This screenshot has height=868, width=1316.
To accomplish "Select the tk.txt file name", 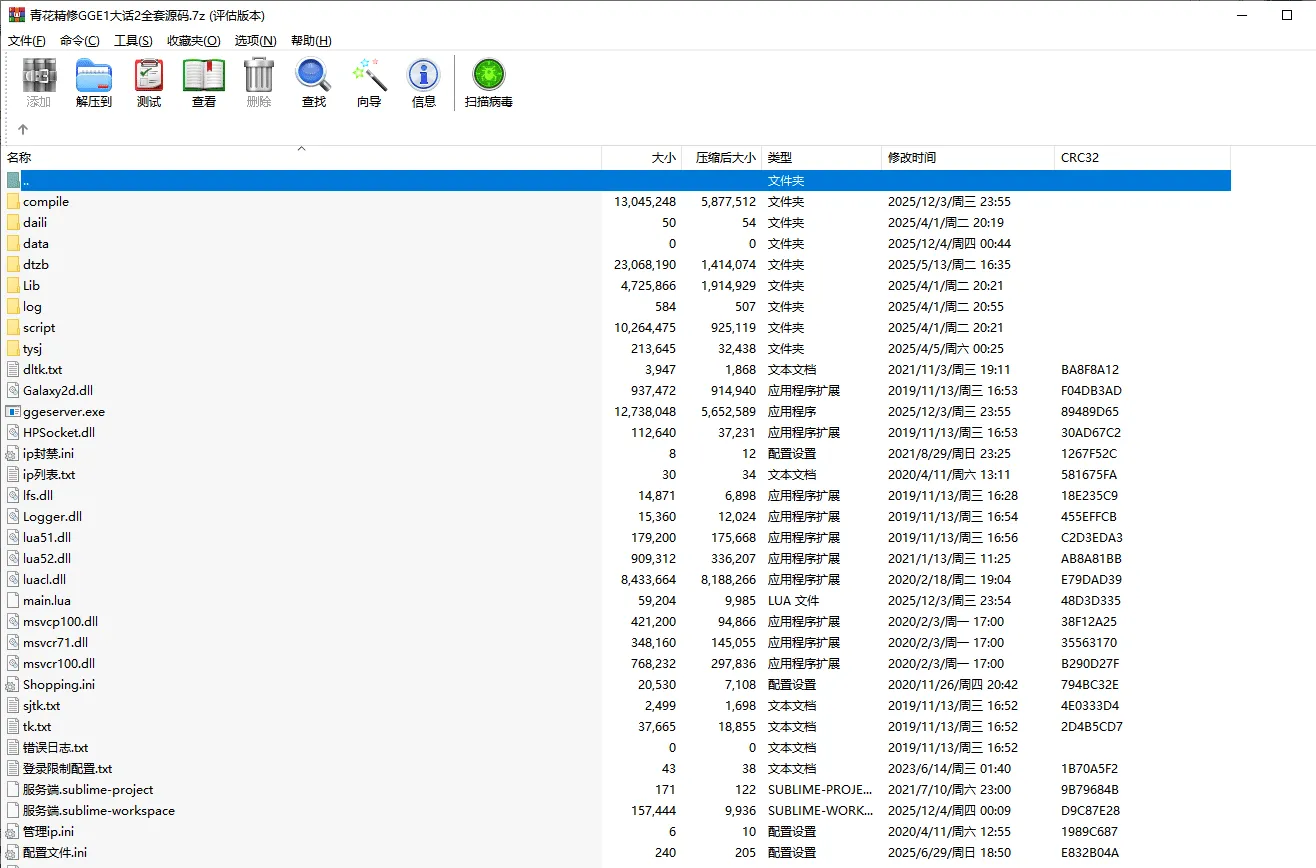I will (x=37, y=726).
